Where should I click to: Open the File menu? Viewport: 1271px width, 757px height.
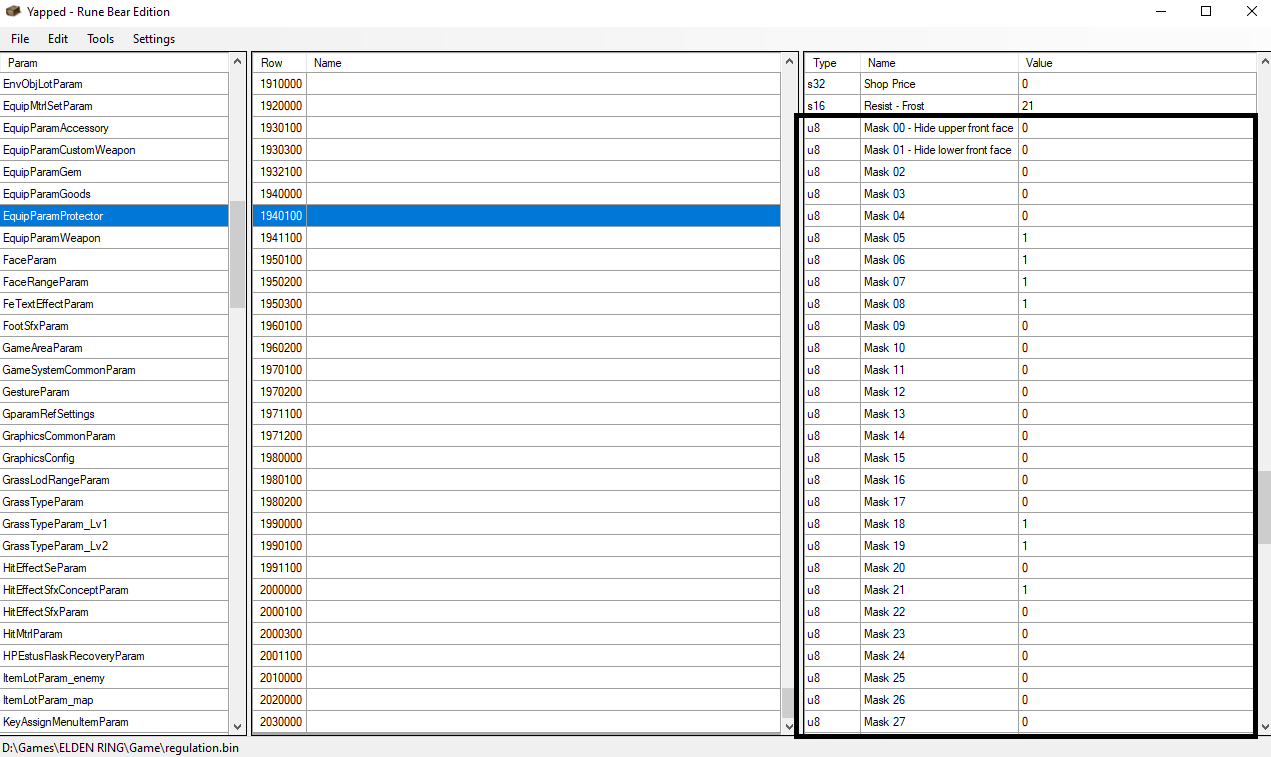tap(20, 39)
